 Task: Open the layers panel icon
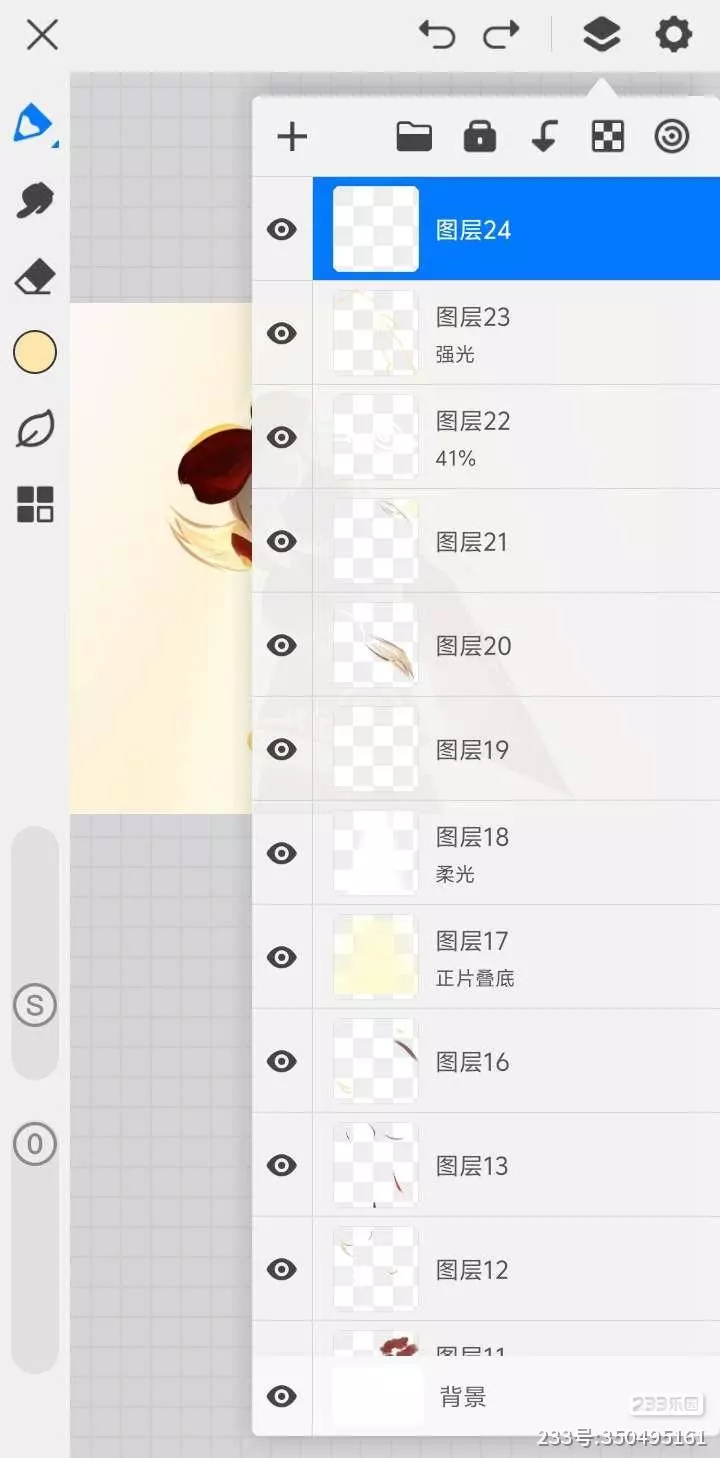601,36
